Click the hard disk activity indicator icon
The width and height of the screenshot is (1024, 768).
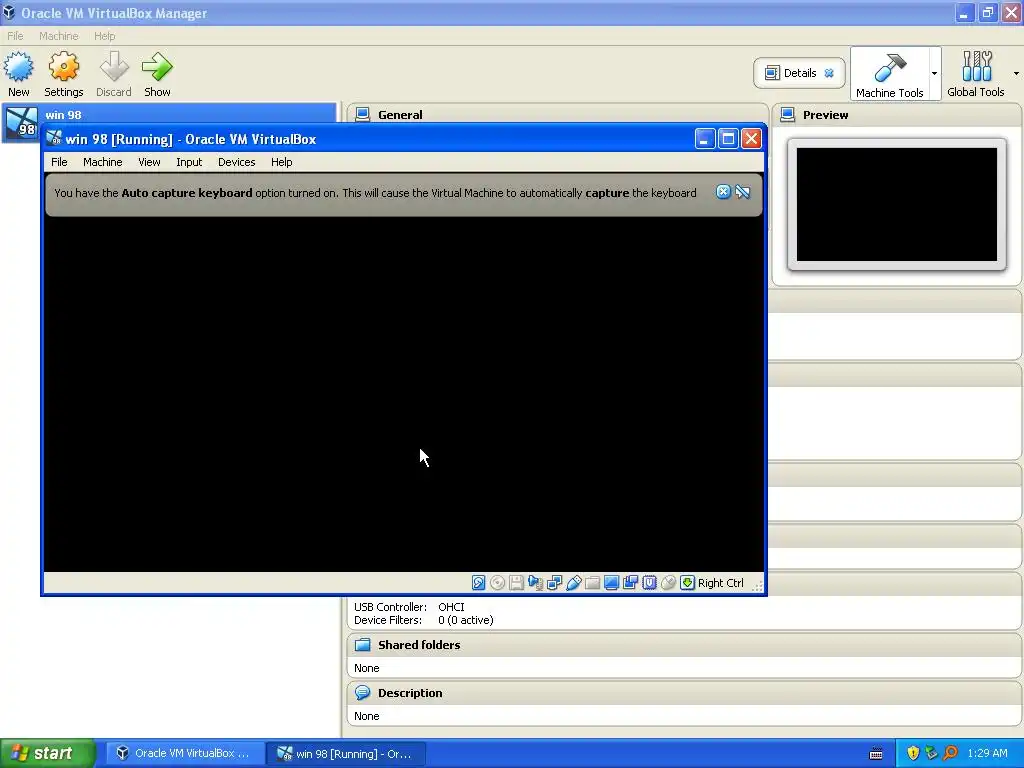479,583
